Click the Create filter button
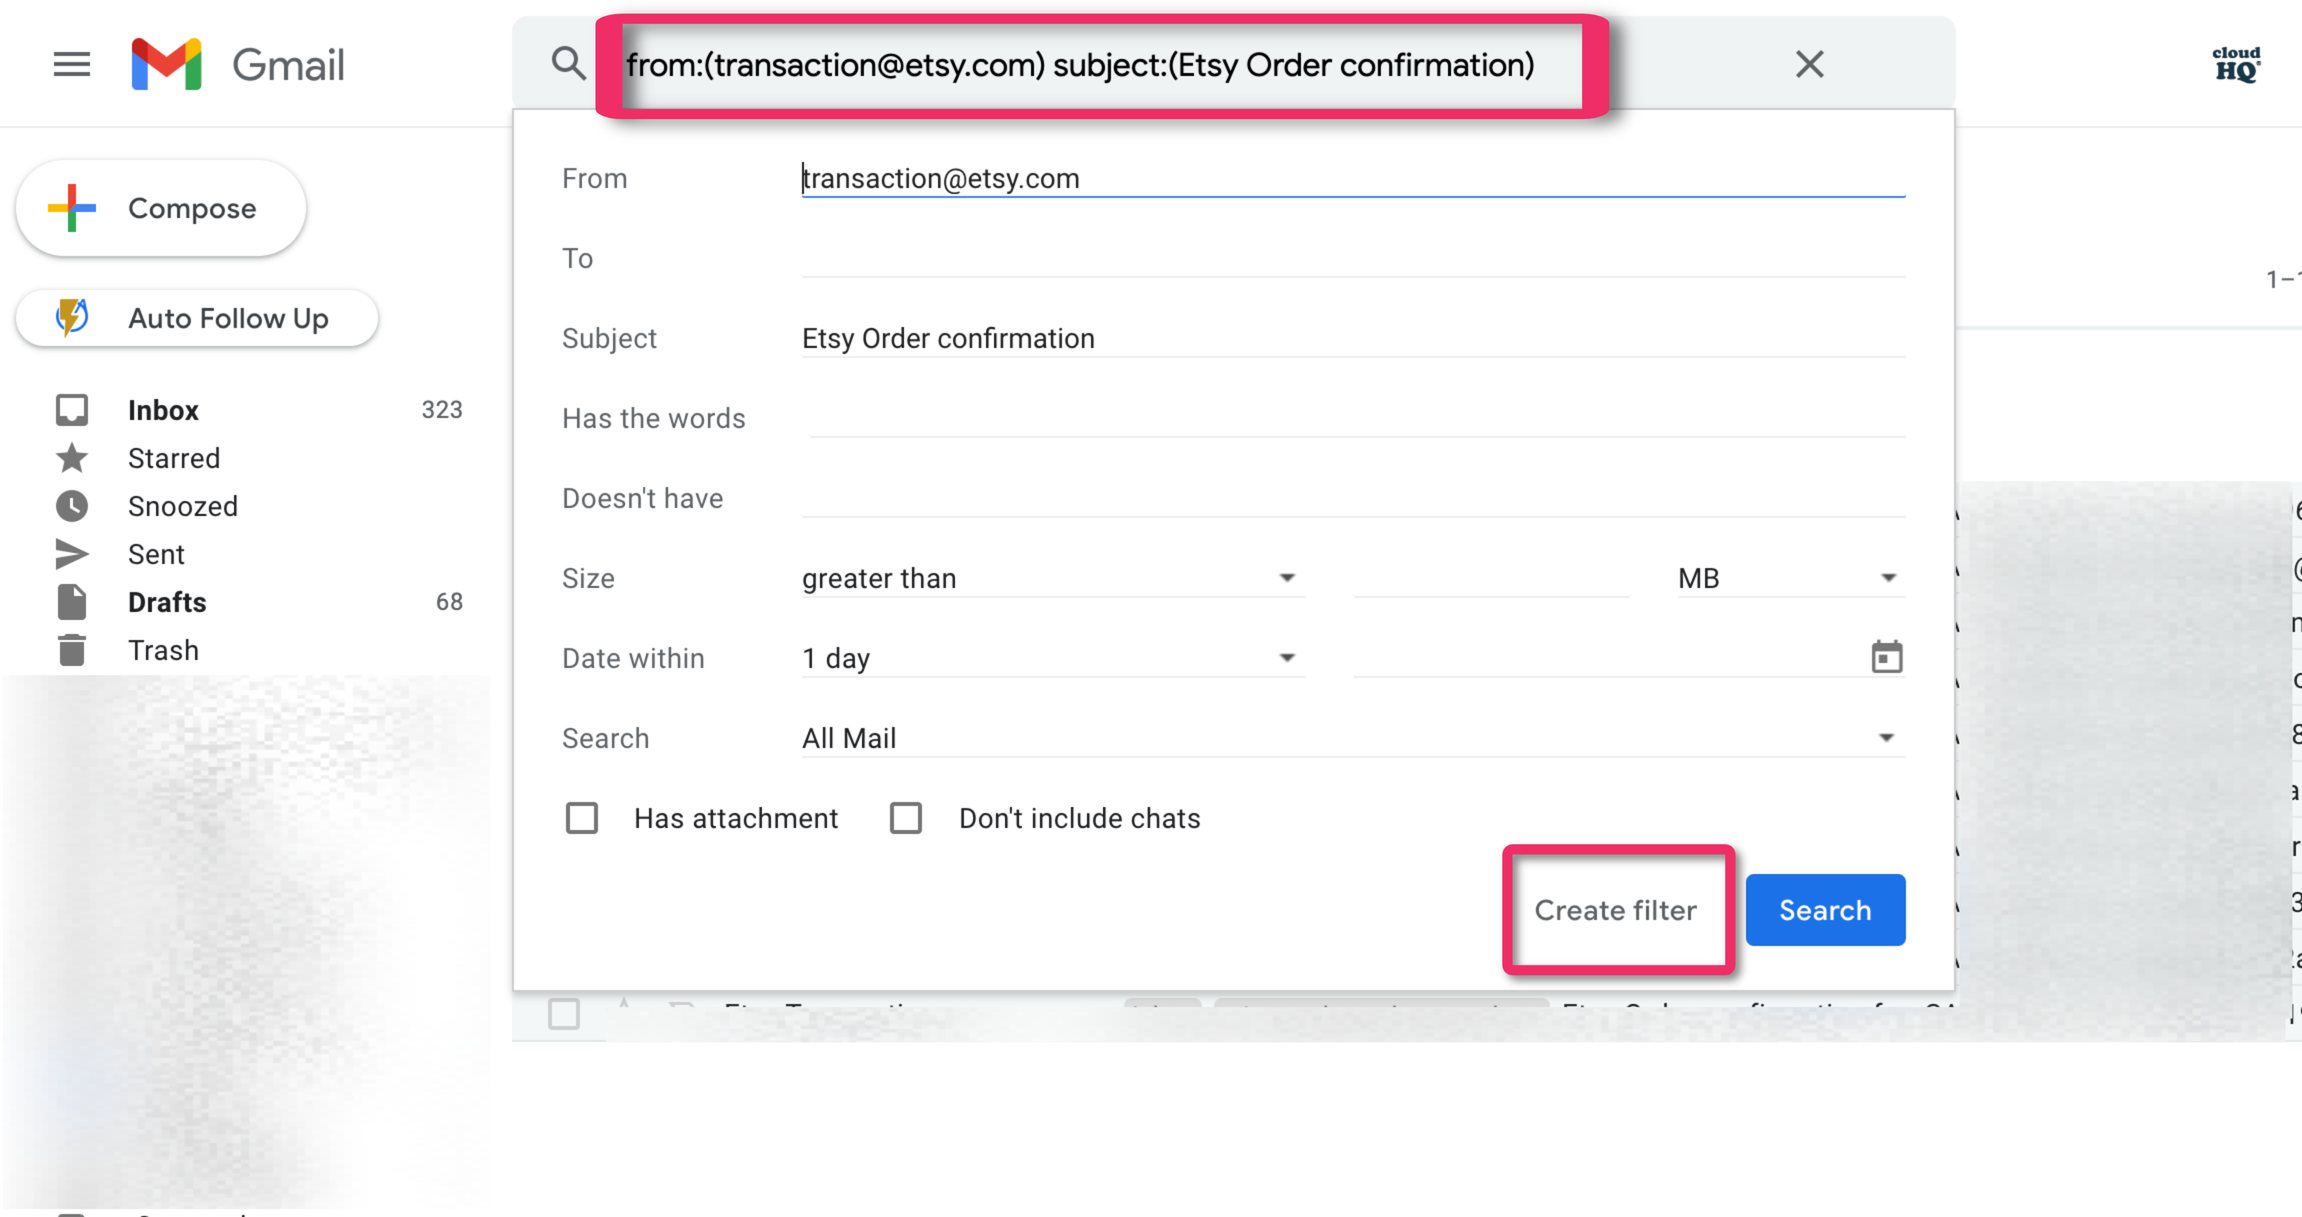This screenshot has width=2302, height=1217. point(1615,910)
